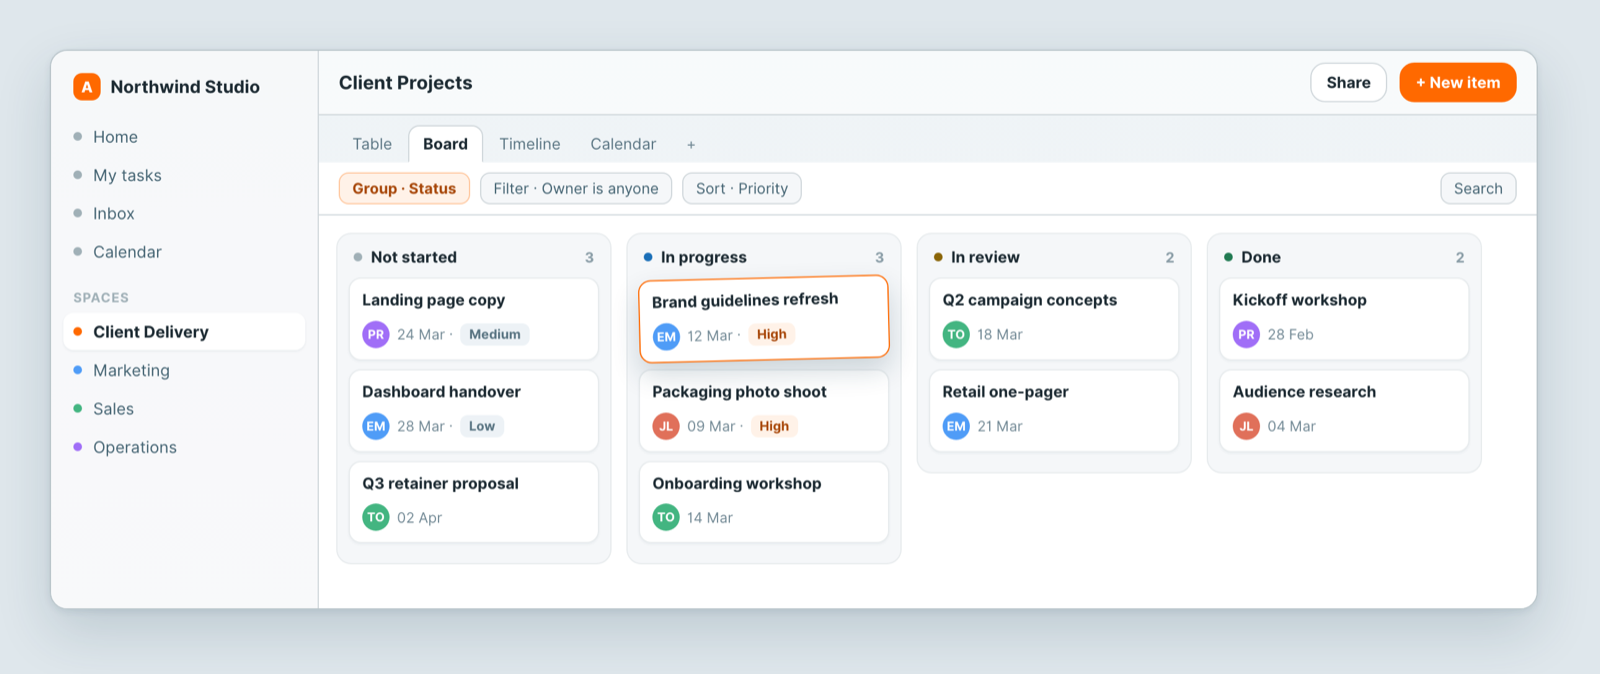Click EM avatar on Dashboard handover card
1600x674 pixels.
tap(376, 426)
